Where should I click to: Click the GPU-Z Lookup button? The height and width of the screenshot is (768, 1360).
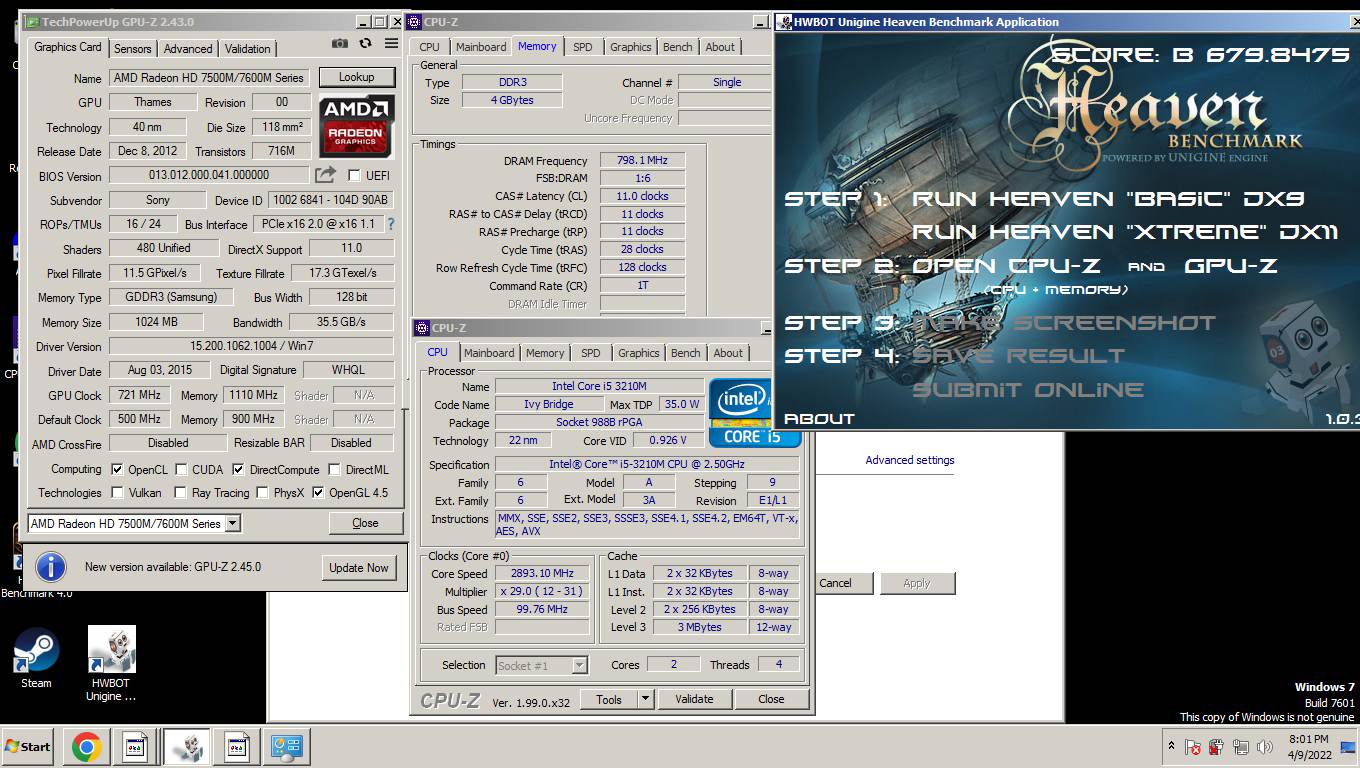click(x=356, y=77)
